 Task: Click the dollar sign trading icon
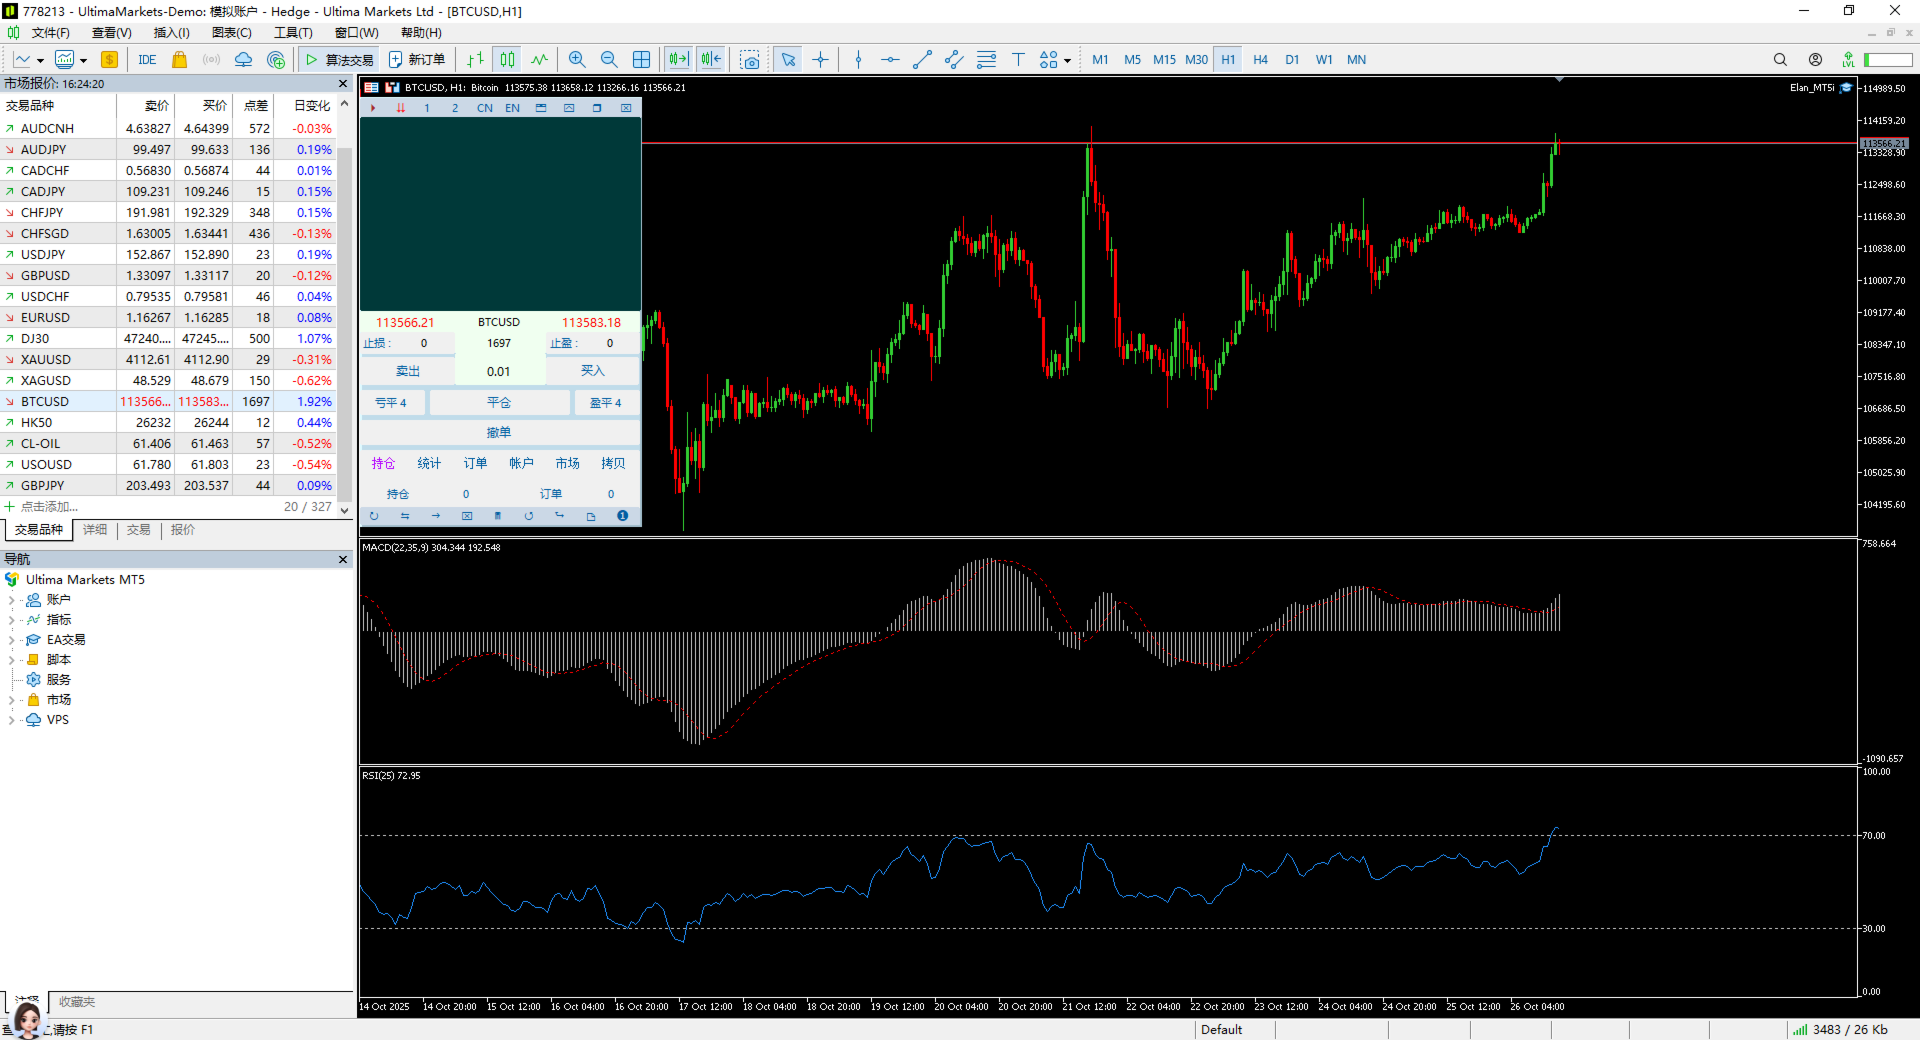pos(109,60)
